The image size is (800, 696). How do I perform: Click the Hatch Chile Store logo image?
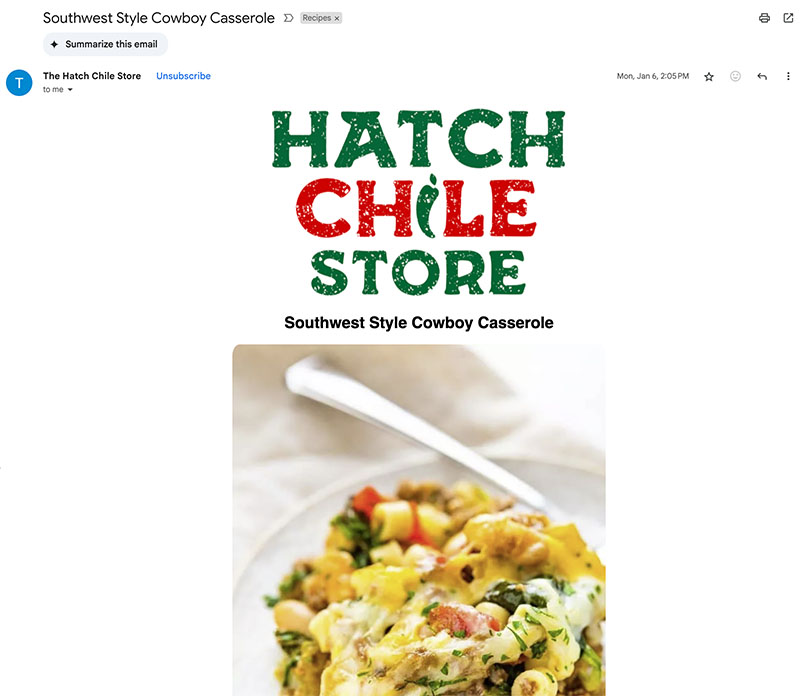pos(418,202)
